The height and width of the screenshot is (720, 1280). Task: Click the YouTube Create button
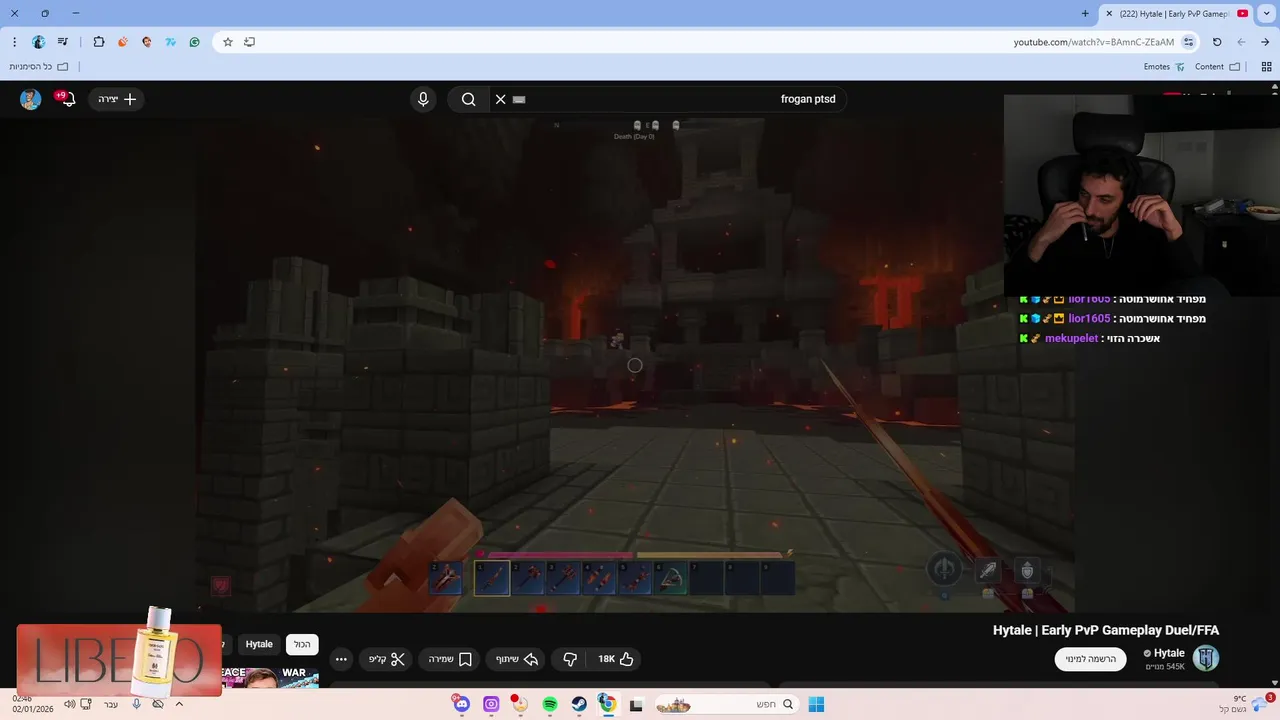(117, 99)
